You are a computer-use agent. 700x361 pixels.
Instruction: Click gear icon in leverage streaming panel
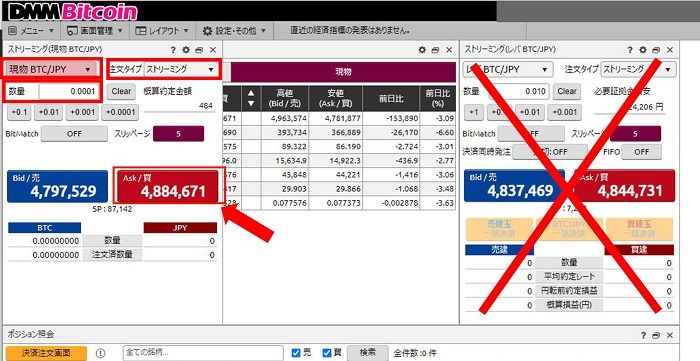coord(643,50)
